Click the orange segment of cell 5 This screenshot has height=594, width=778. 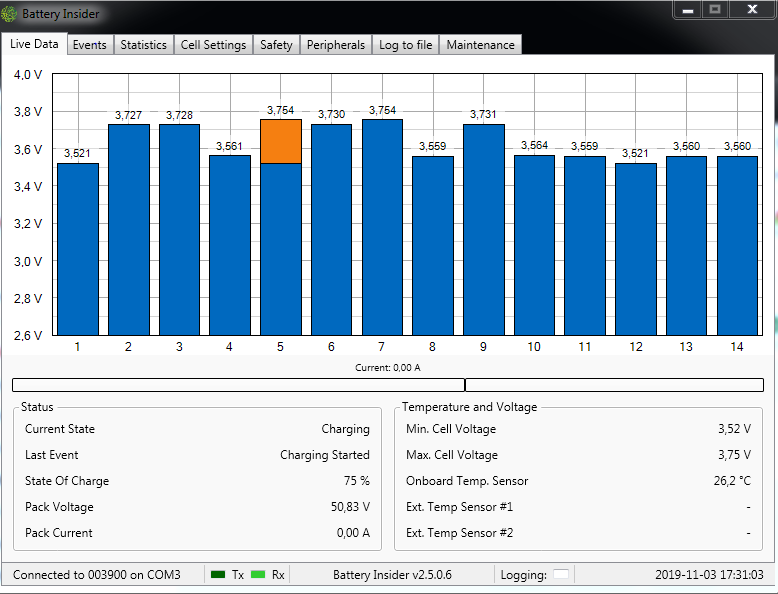pyautogui.click(x=280, y=141)
